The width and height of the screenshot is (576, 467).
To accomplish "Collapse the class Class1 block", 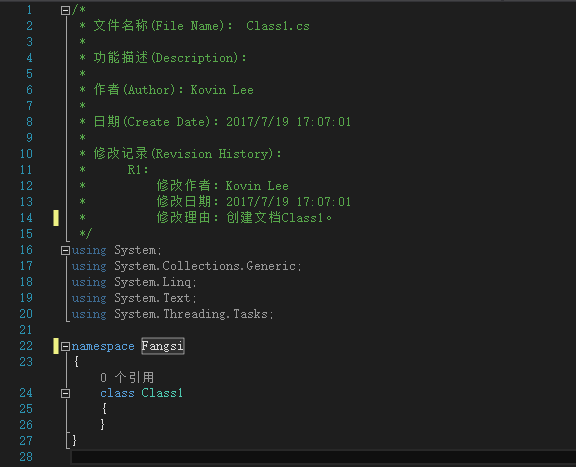I will click(65, 394).
